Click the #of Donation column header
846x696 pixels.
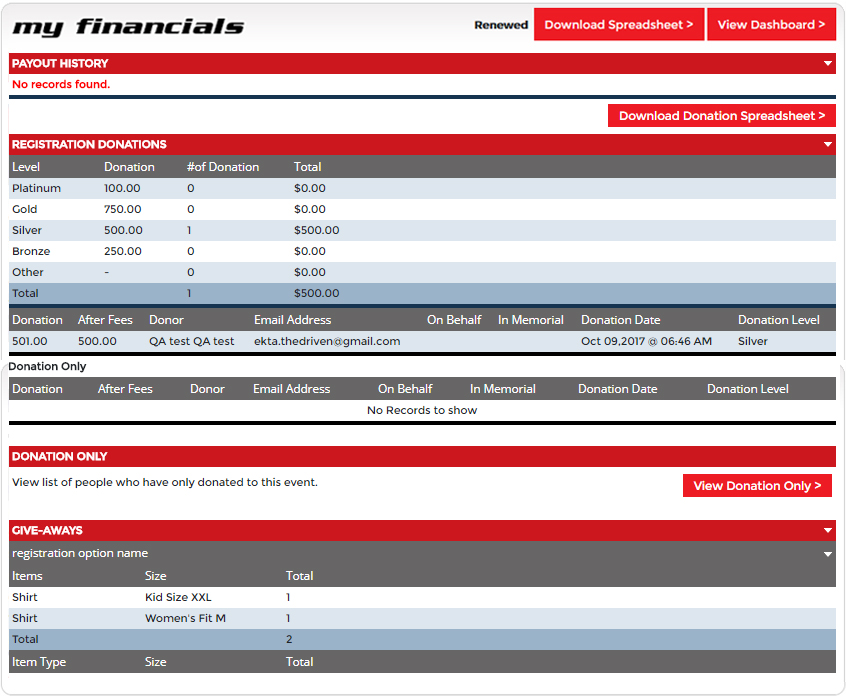tap(222, 167)
